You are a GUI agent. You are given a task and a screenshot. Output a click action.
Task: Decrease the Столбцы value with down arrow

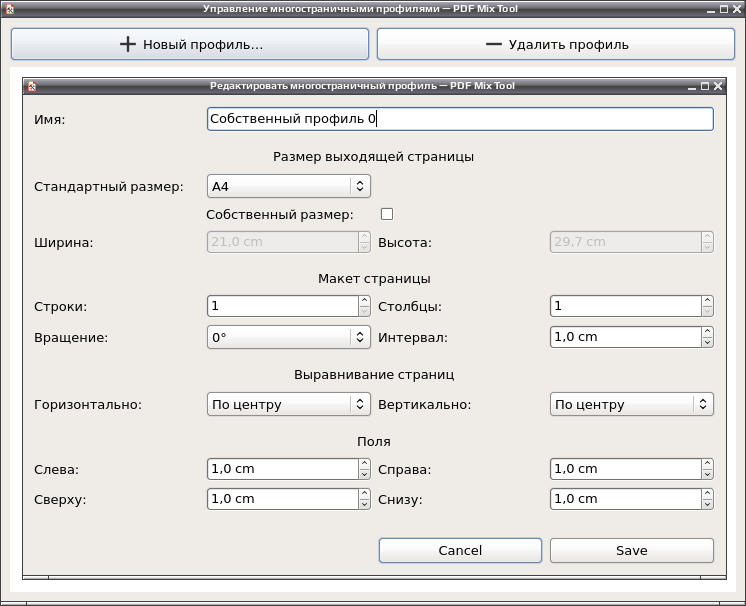coord(707,311)
